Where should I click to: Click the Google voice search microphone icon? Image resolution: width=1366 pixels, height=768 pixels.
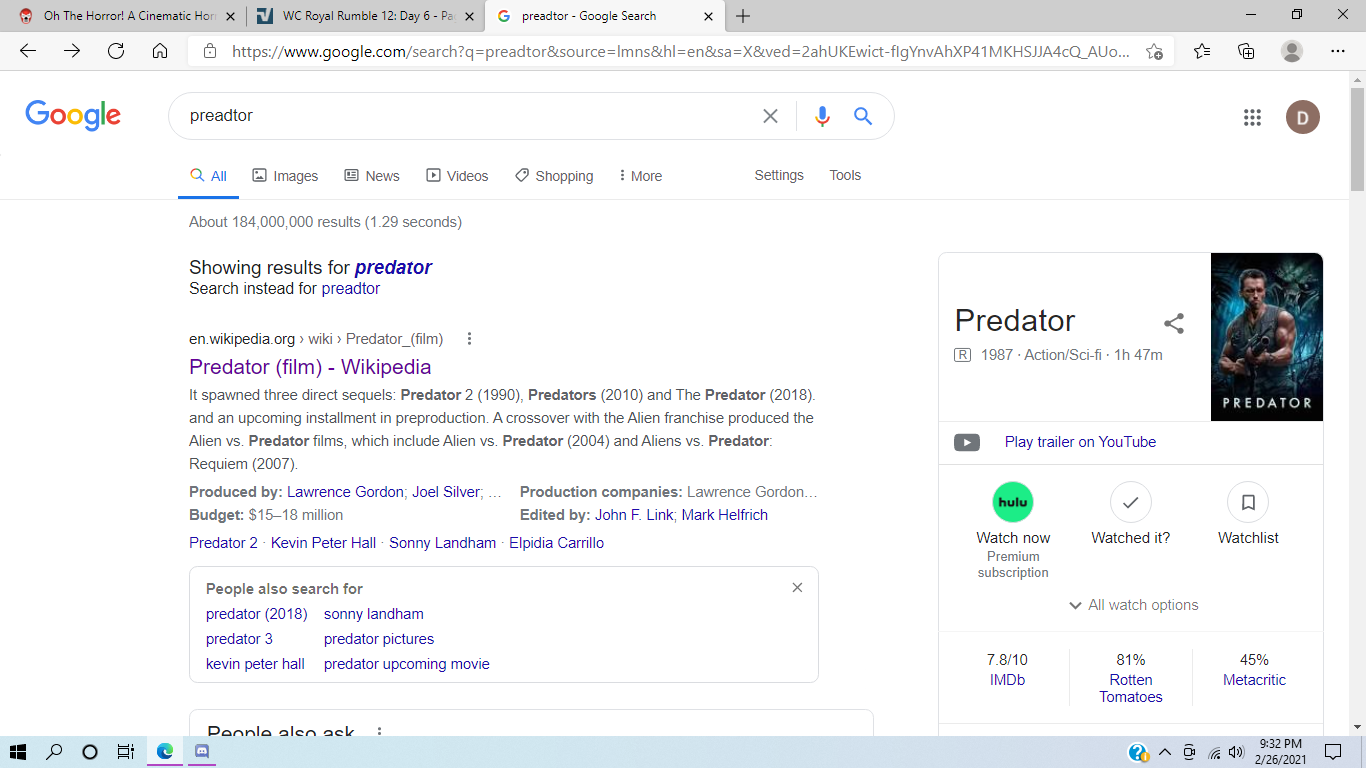pyautogui.click(x=822, y=116)
